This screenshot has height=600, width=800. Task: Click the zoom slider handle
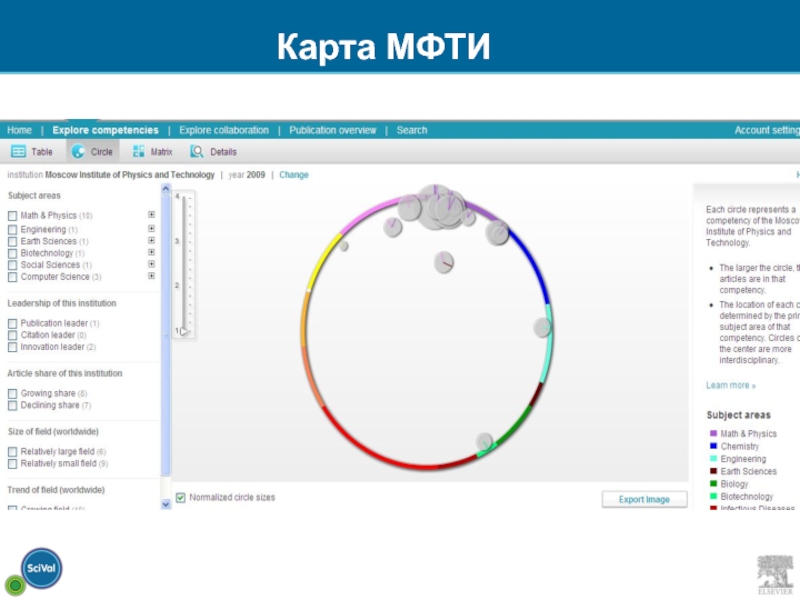[184, 331]
